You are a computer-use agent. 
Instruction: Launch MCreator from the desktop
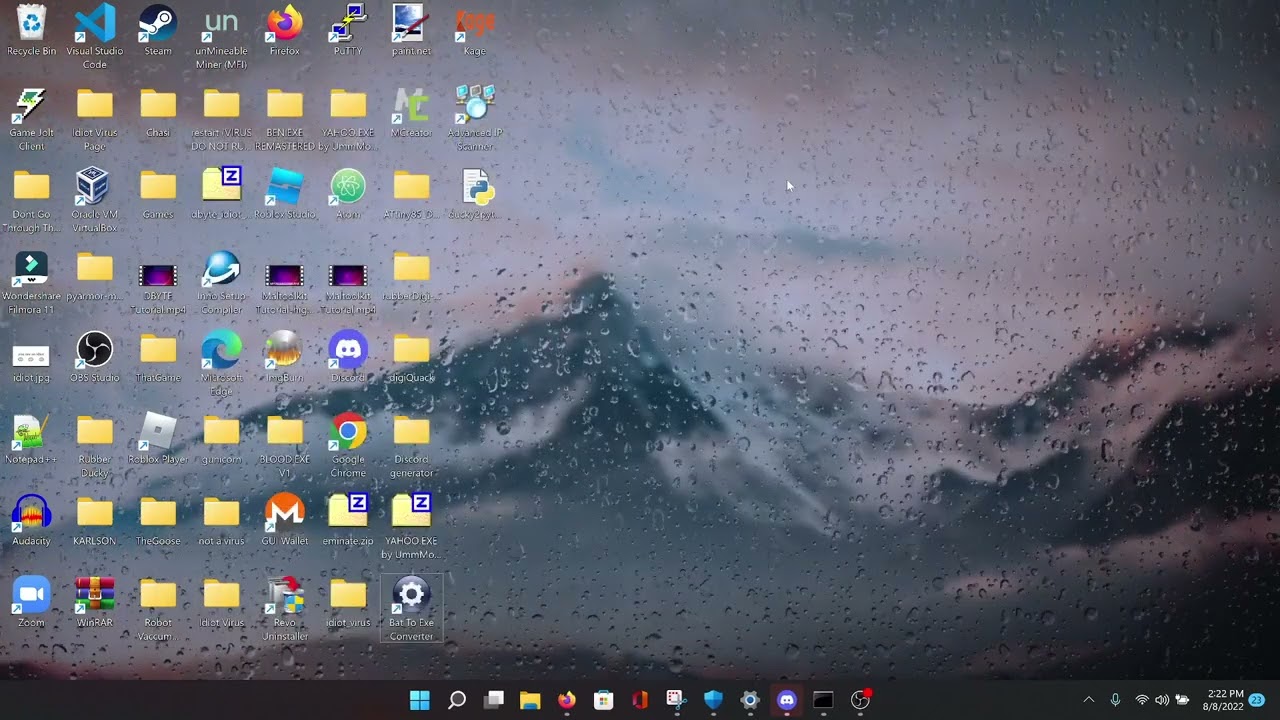411,113
